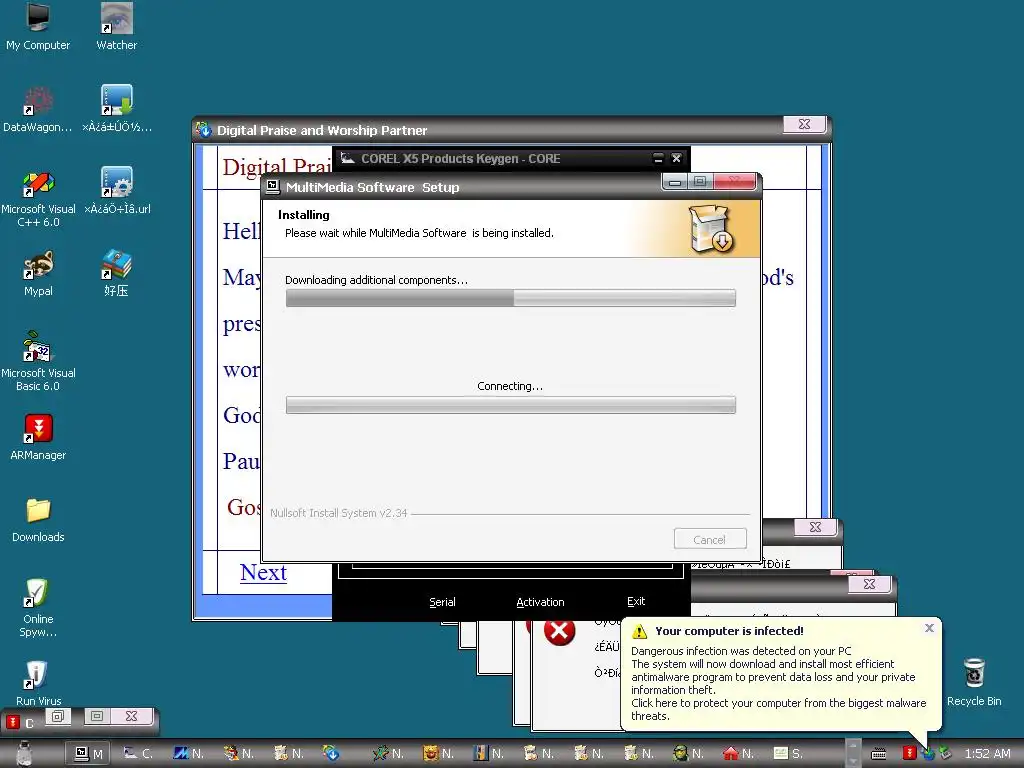Screen dimensions: 1024x768
Task: Click the Downloading additional components progress bar
Action: click(511, 298)
